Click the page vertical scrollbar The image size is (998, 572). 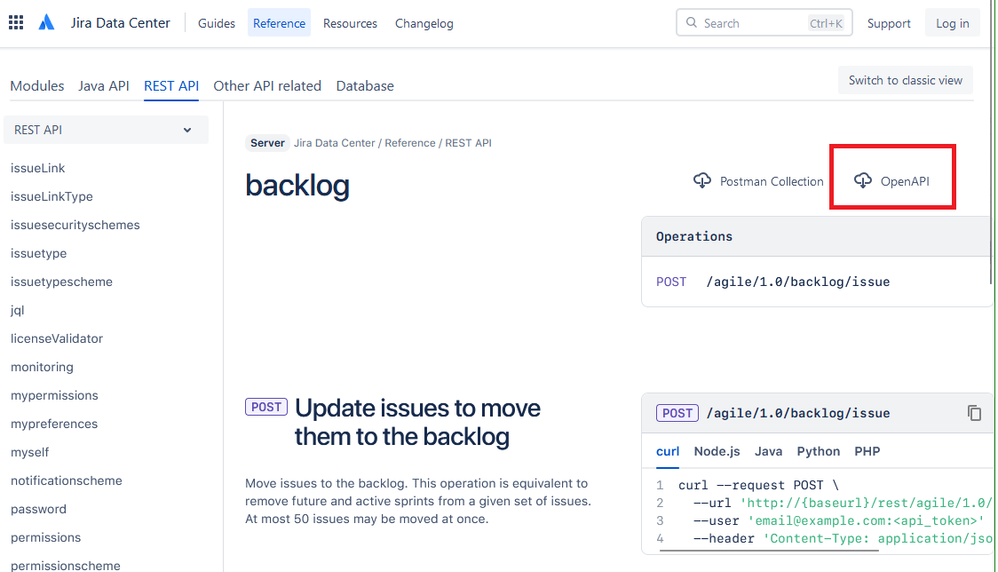pyautogui.click(x=992, y=143)
